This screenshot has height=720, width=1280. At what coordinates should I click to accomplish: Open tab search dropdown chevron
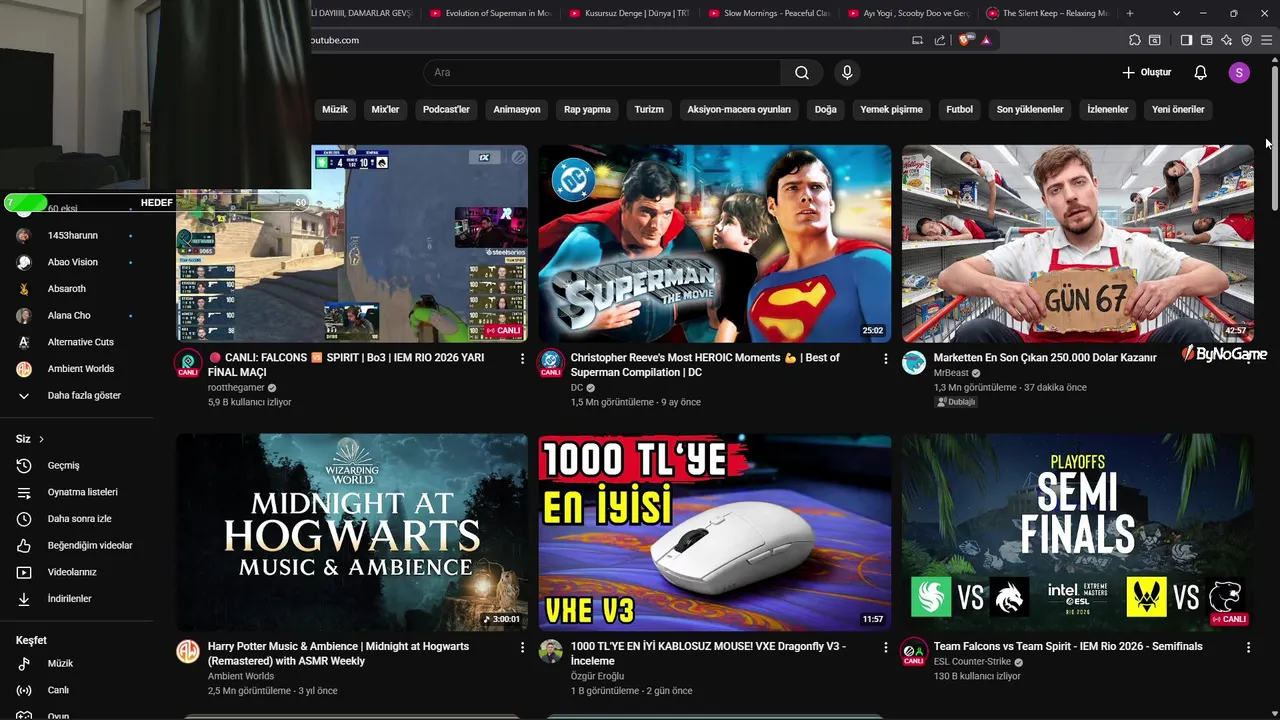(x=1176, y=13)
